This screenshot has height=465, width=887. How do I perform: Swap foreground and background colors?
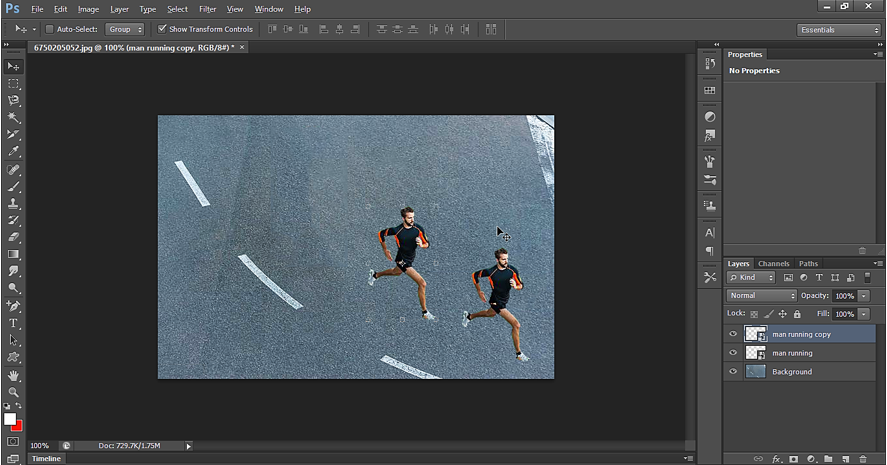(19, 406)
